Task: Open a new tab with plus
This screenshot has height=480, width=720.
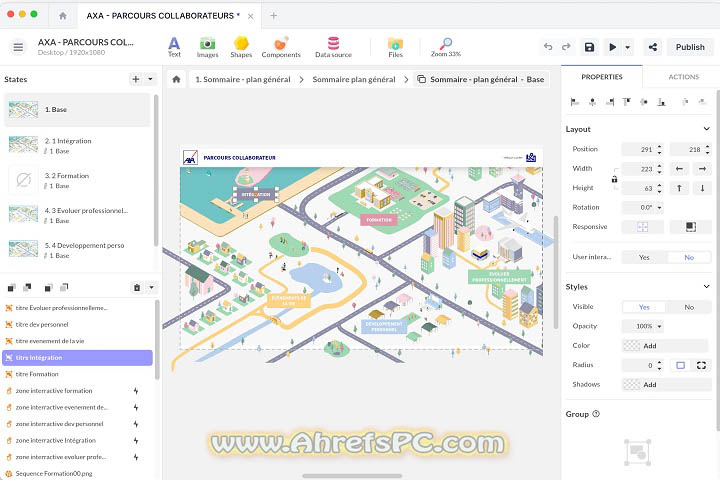Action: pos(274,16)
